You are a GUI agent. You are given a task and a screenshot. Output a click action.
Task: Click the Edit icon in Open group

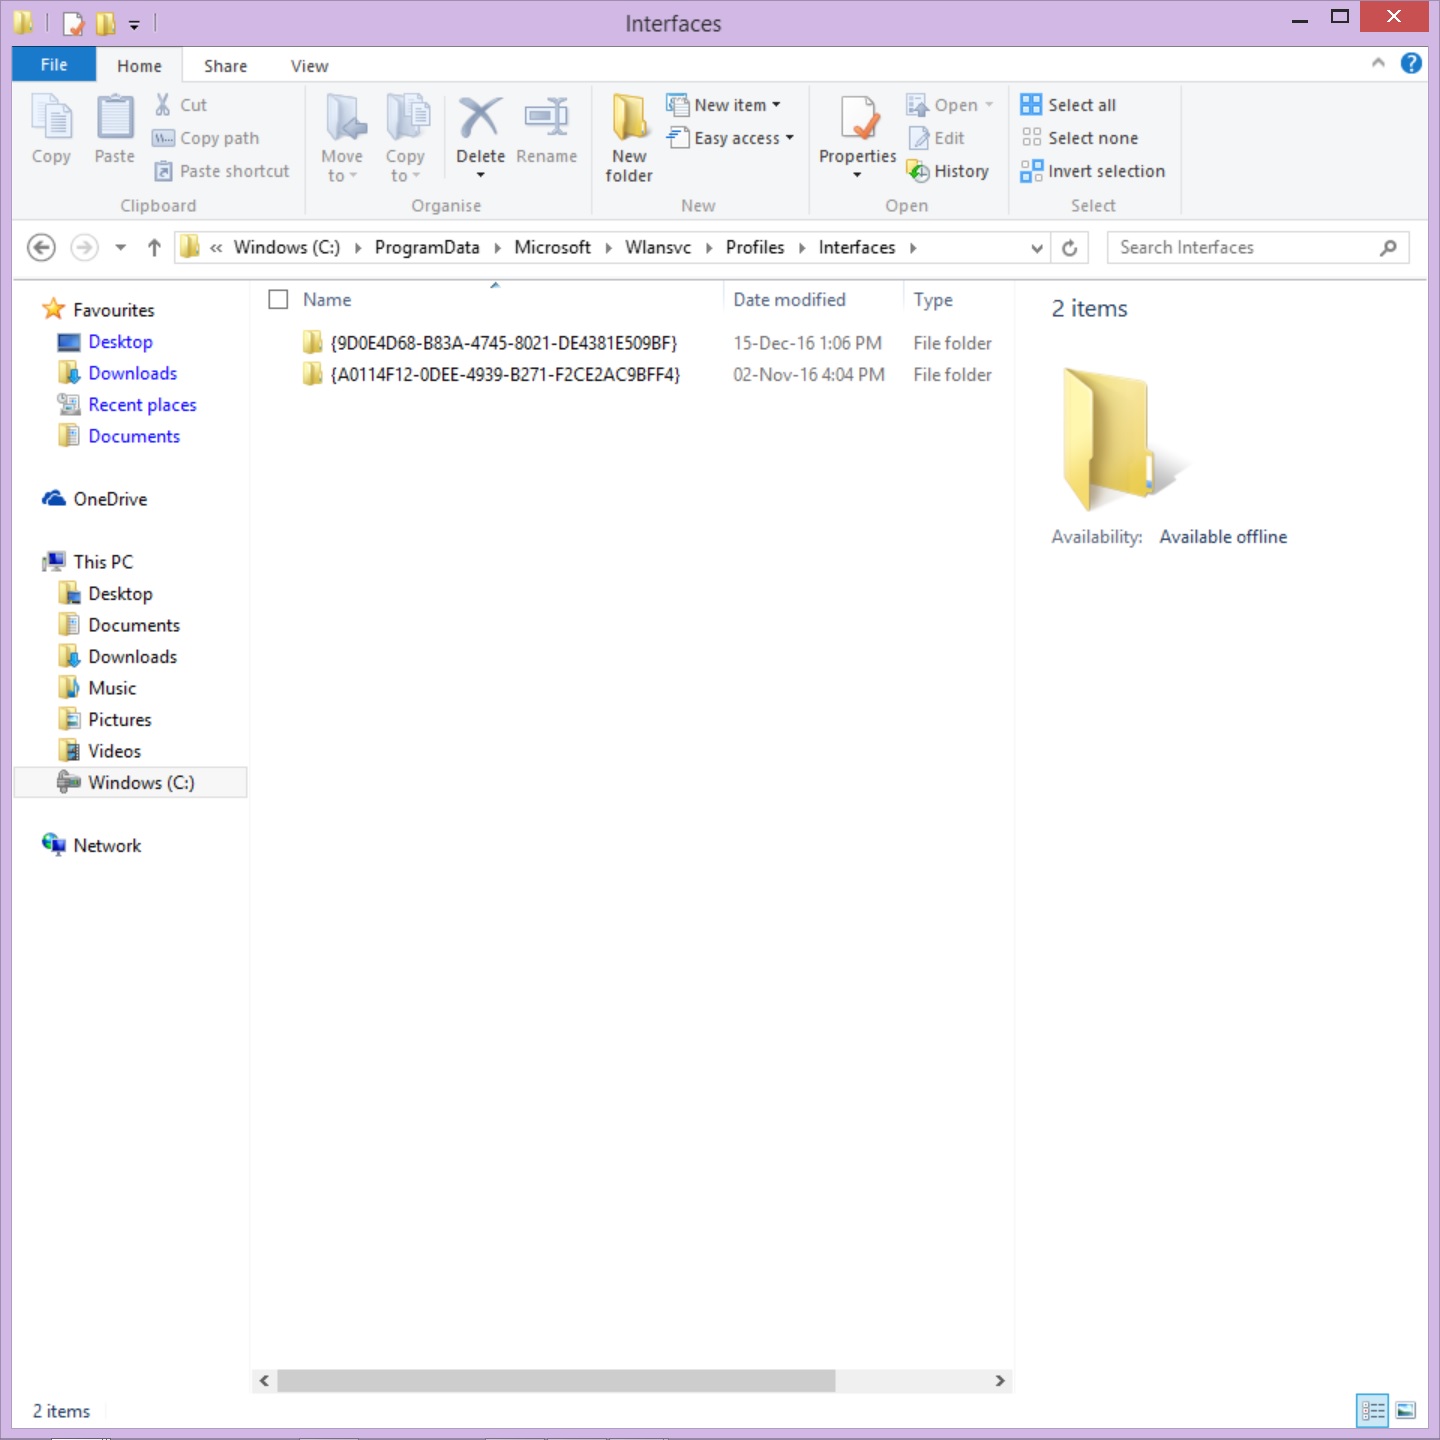[919, 138]
